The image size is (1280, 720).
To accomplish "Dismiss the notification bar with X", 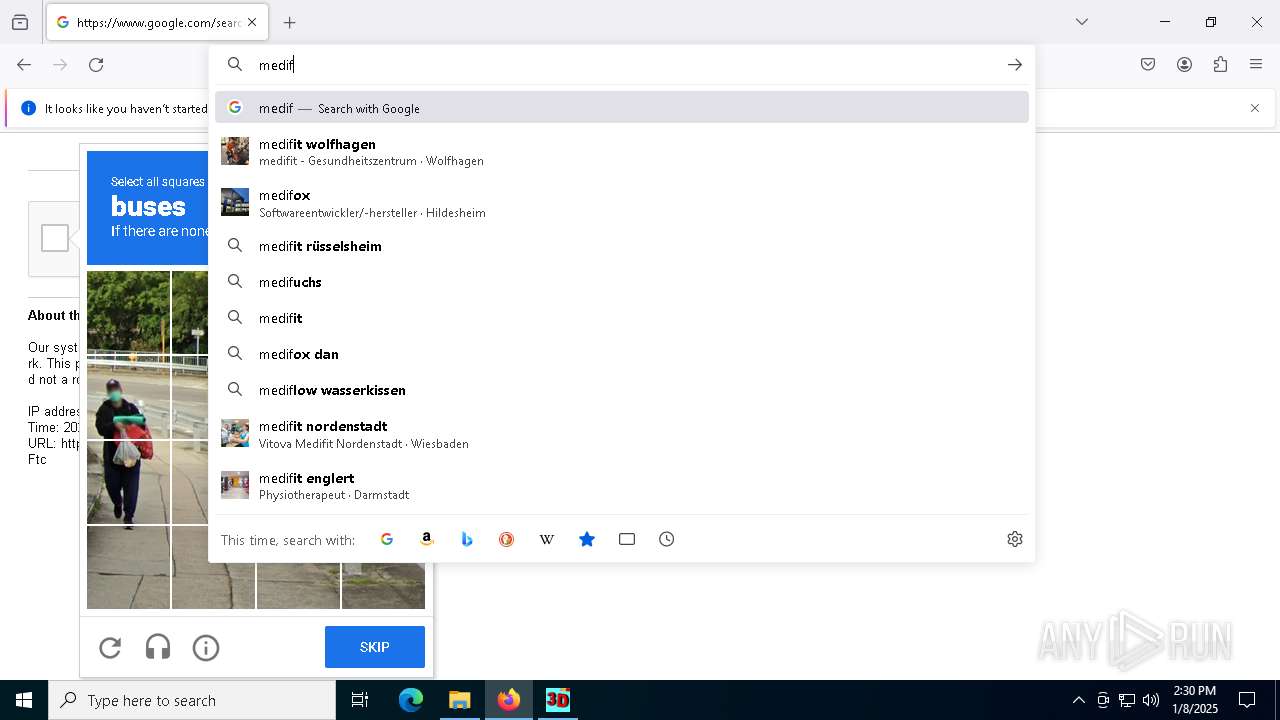I will [1255, 108].
